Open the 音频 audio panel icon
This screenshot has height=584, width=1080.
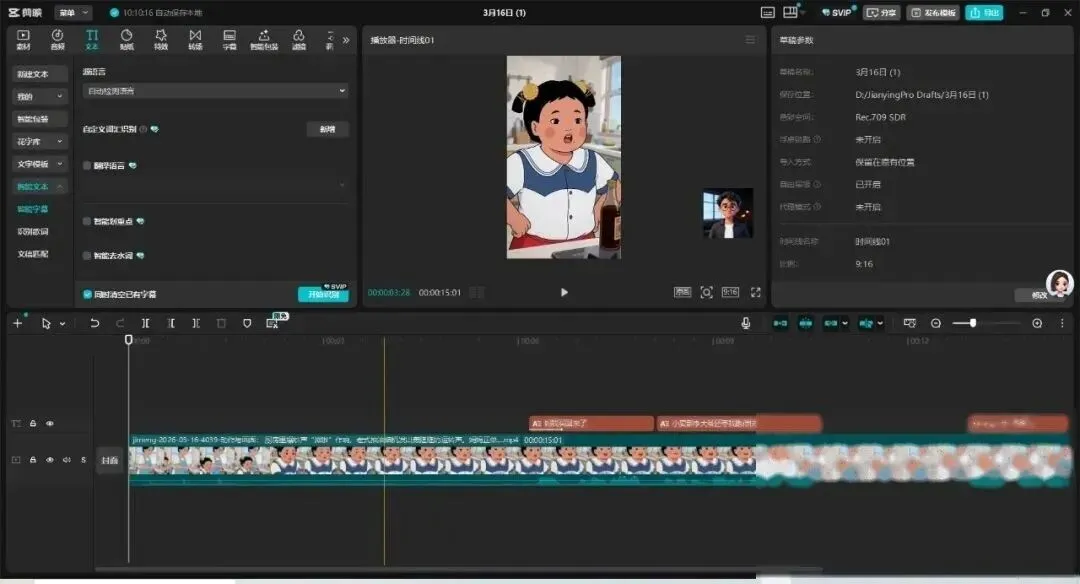pyautogui.click(x=57, y=39)
